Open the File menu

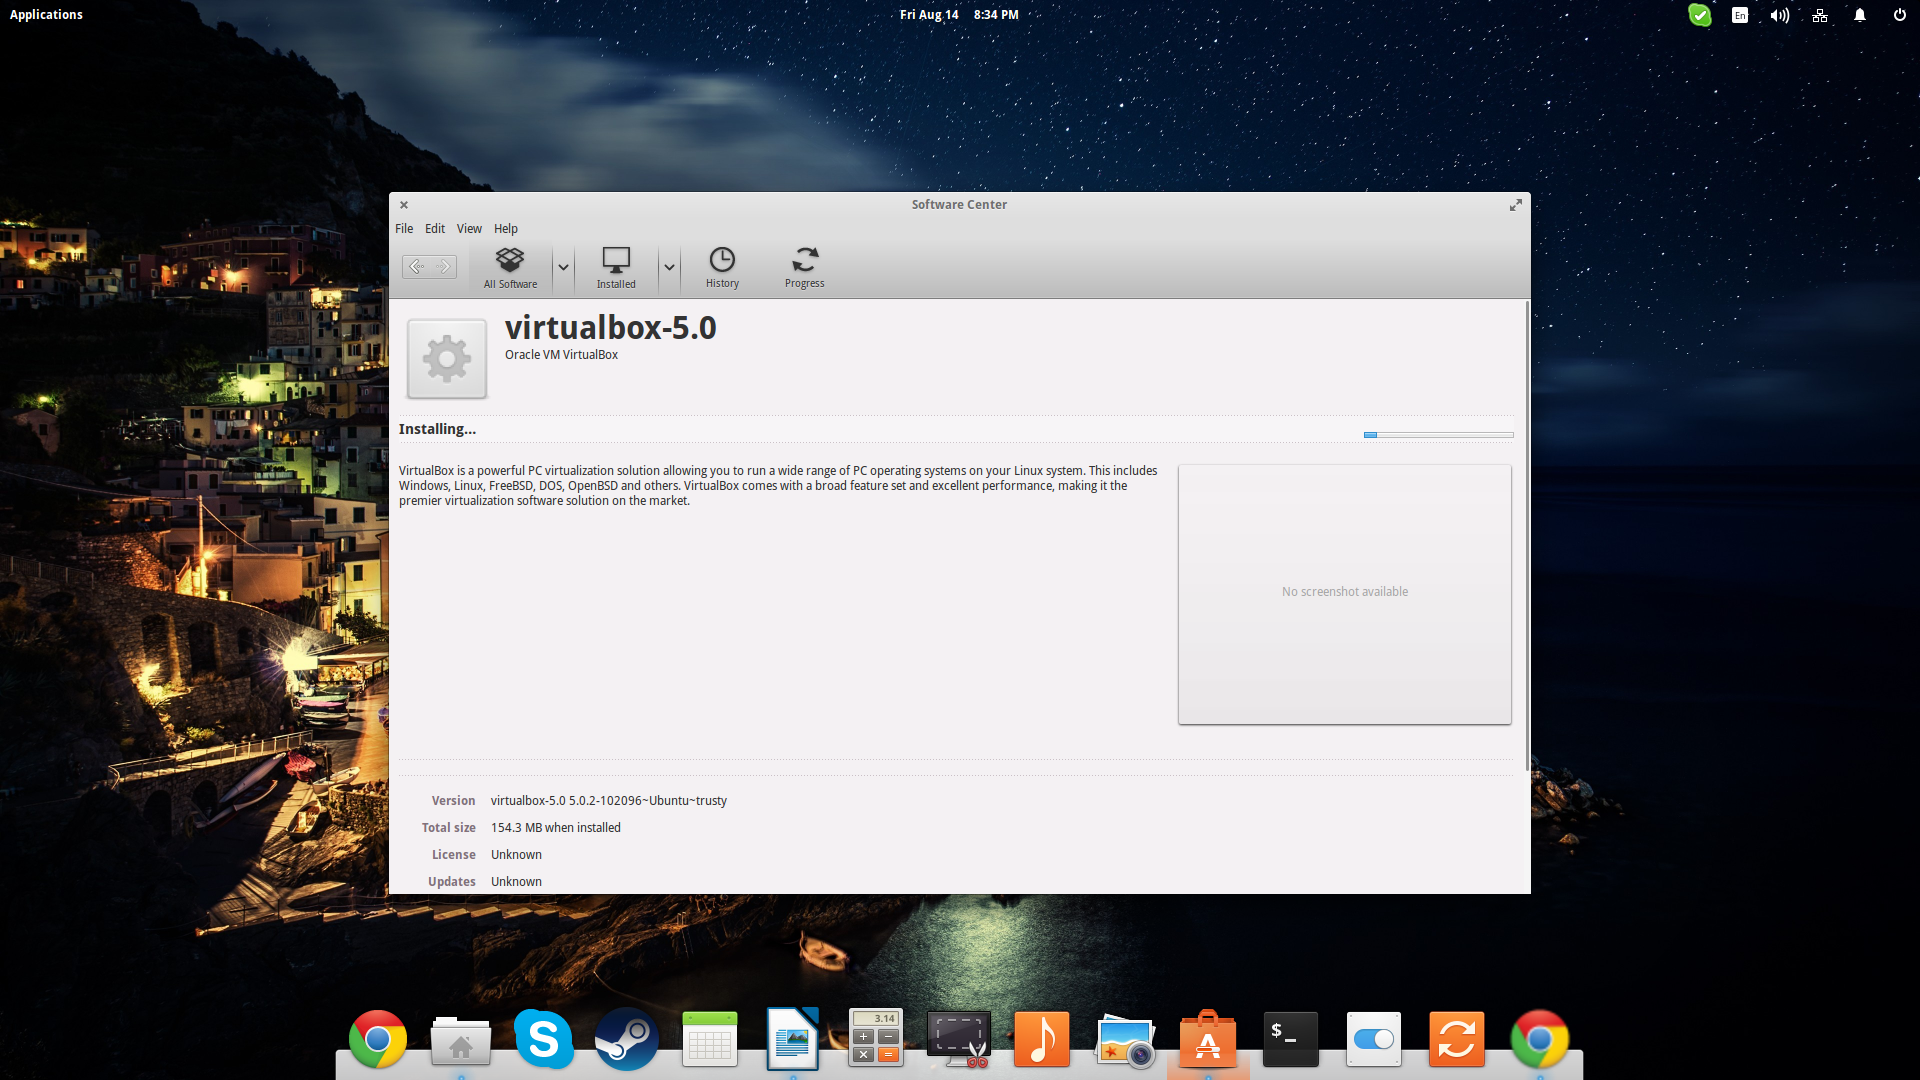coord(404,228)
